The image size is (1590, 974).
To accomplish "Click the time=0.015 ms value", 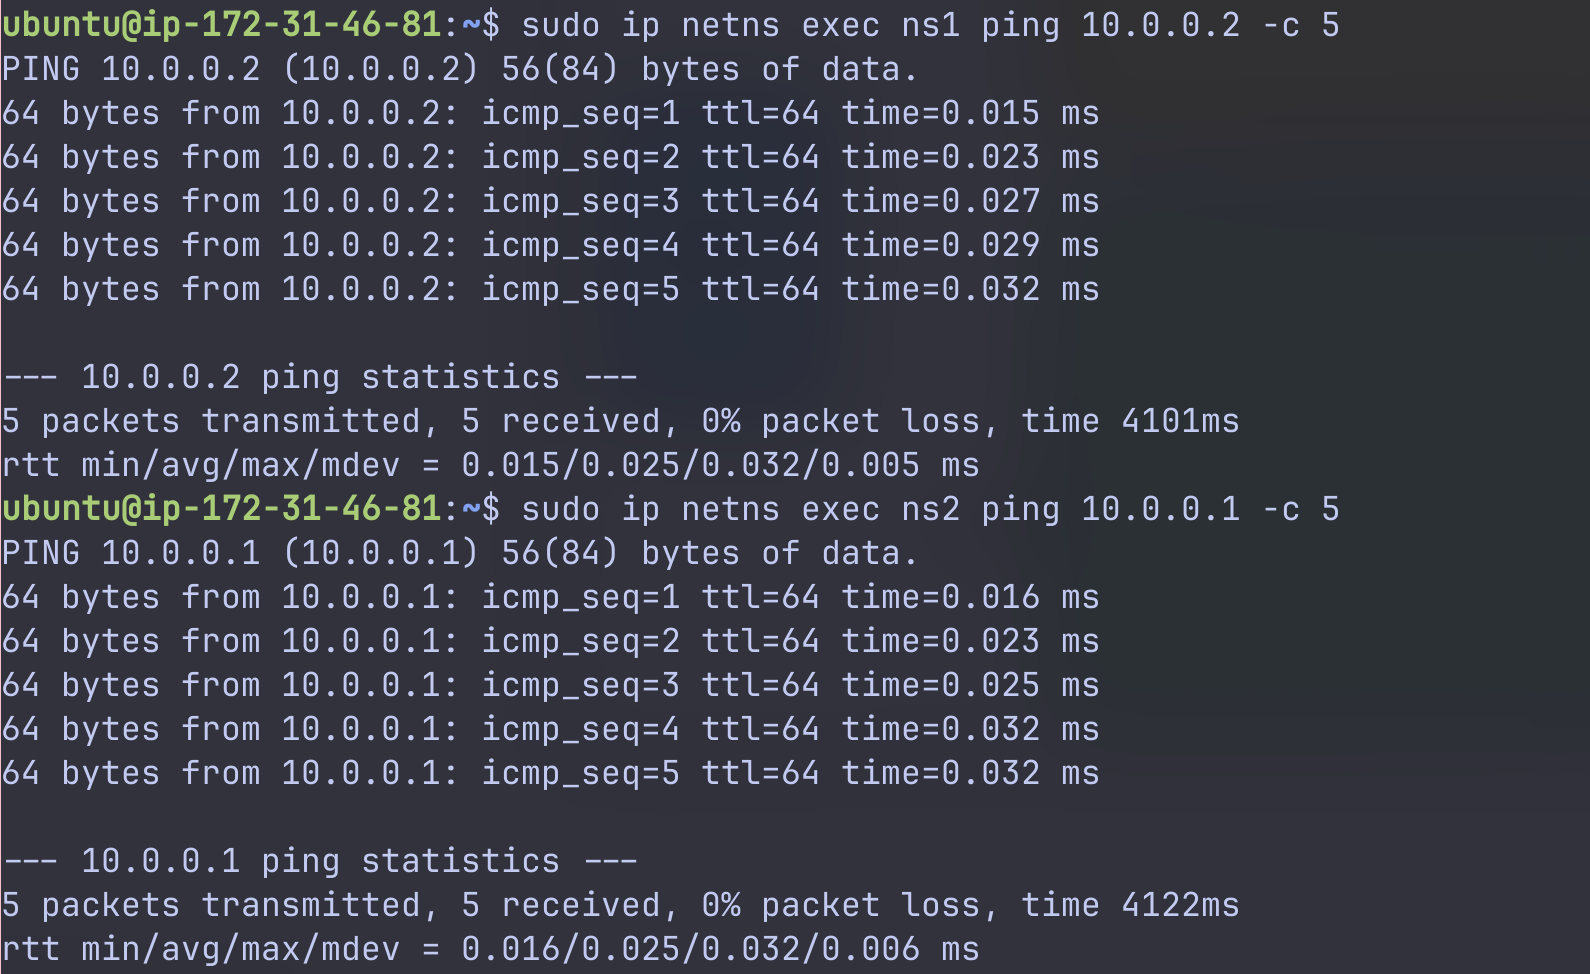I will (969, 113).
